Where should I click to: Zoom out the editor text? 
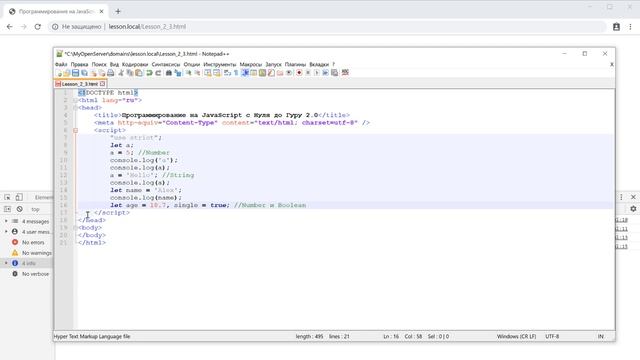click(197, 73)
